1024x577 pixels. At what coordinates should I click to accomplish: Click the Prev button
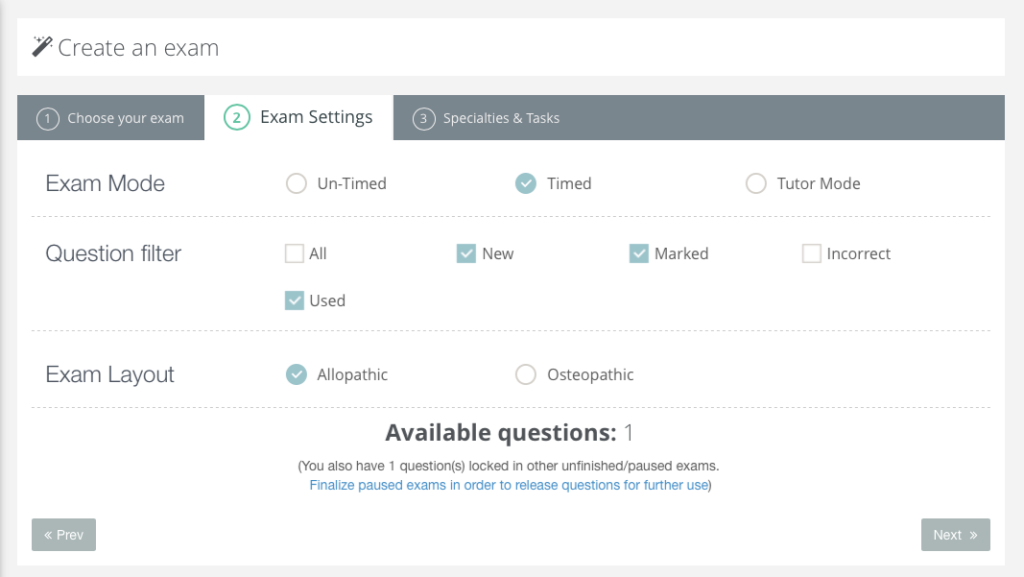tap(63, 534)
